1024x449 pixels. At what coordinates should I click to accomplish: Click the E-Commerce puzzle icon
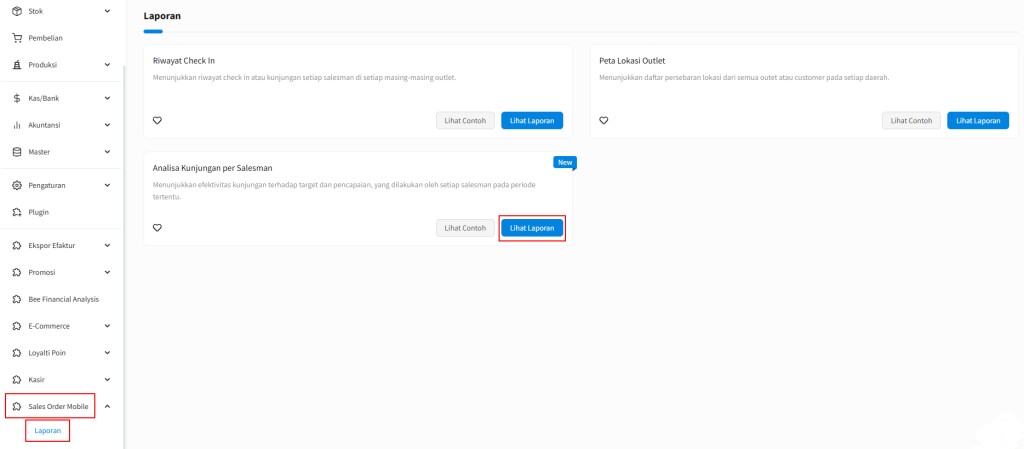click(x=18, y=326)
